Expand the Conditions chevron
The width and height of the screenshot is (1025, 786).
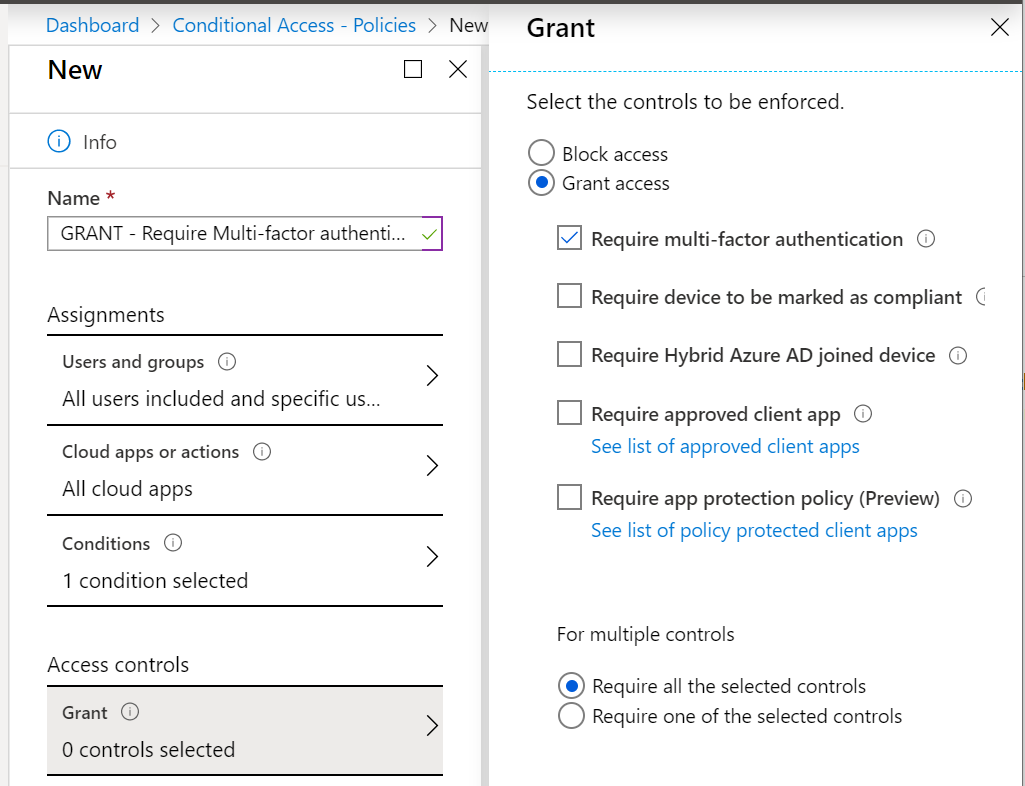pyautogui.click(x=432, y=556)
